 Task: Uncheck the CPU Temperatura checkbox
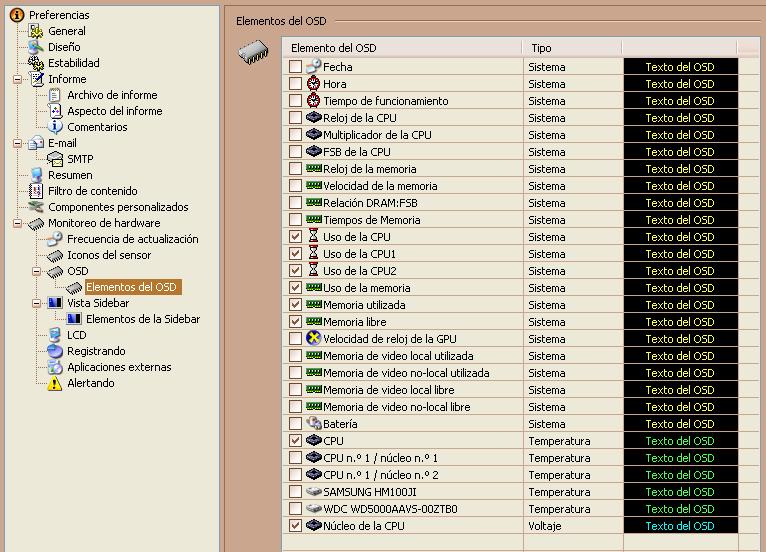295,441
